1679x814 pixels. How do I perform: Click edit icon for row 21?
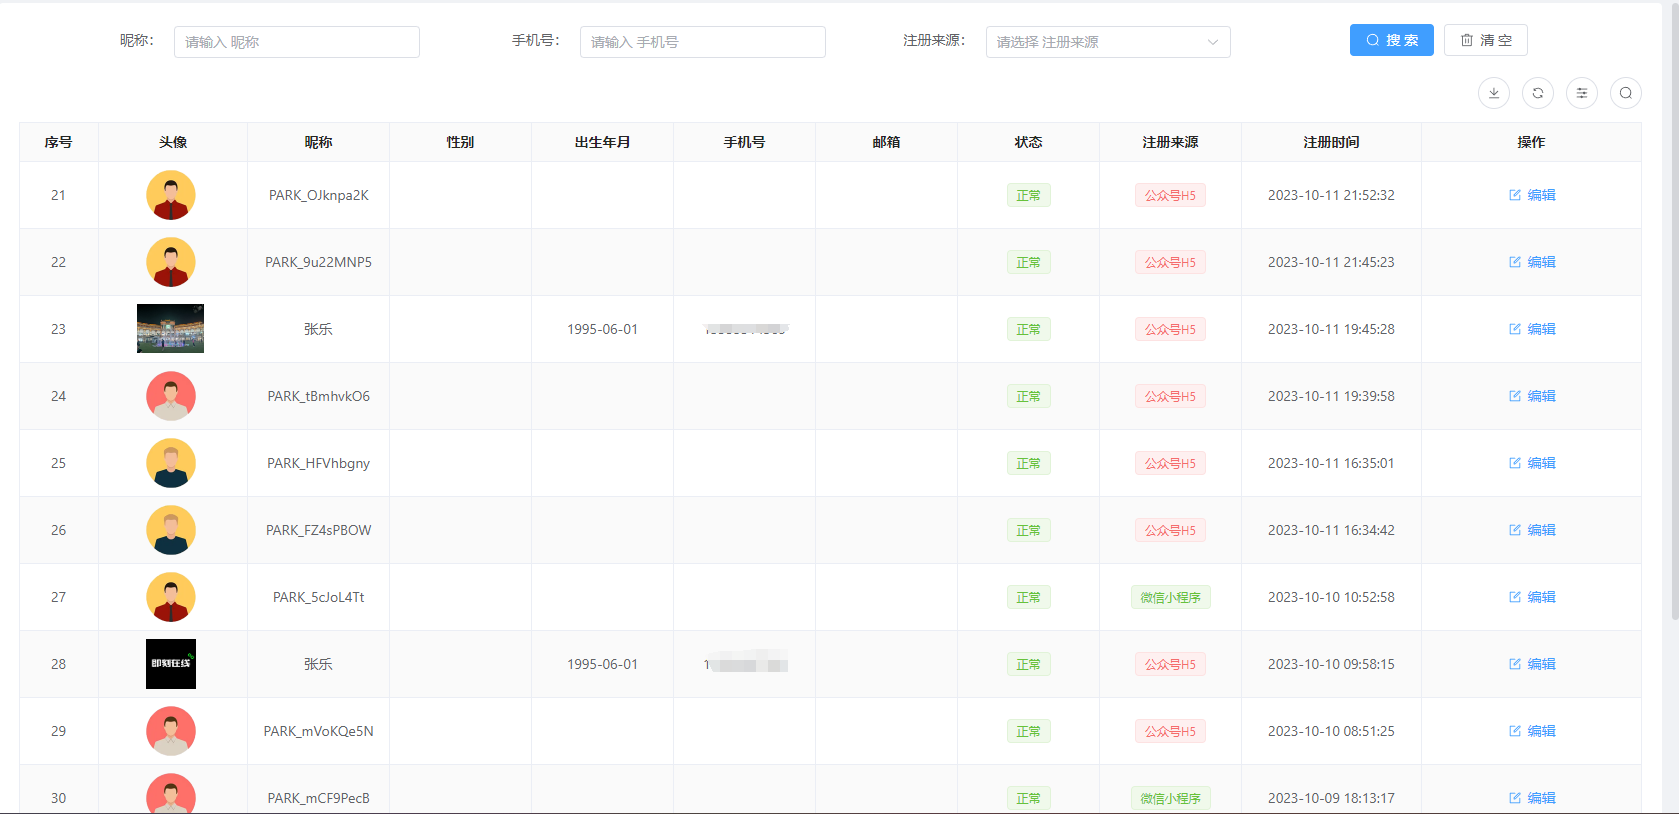(1515, 195)
